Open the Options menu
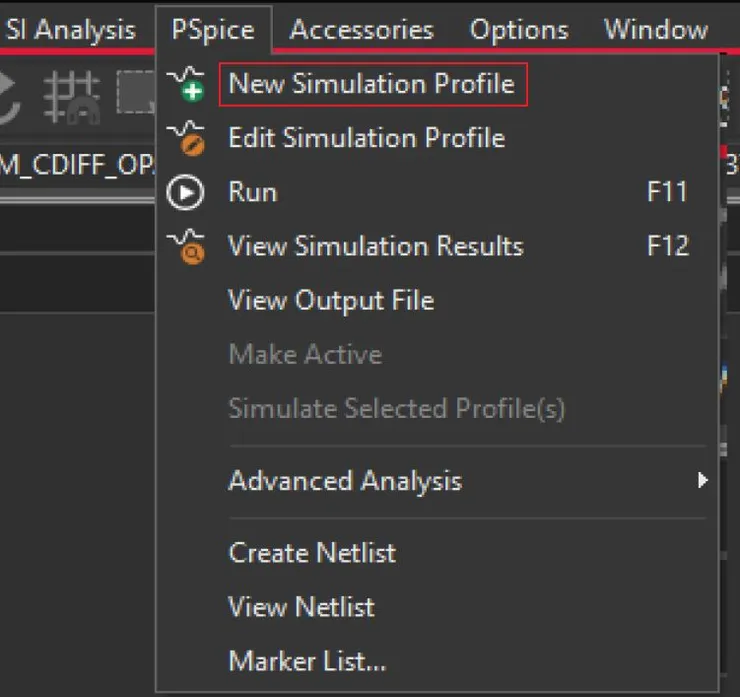 pos(518,30)
